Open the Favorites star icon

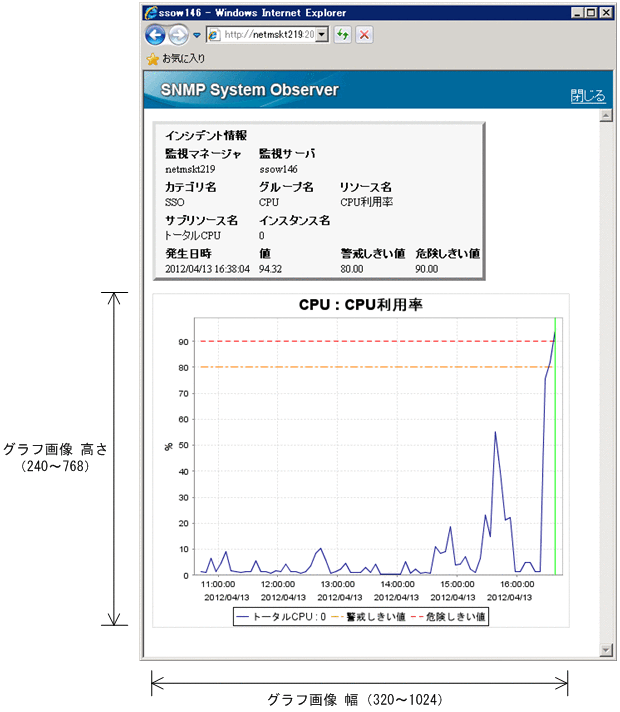tap(153, 59)
